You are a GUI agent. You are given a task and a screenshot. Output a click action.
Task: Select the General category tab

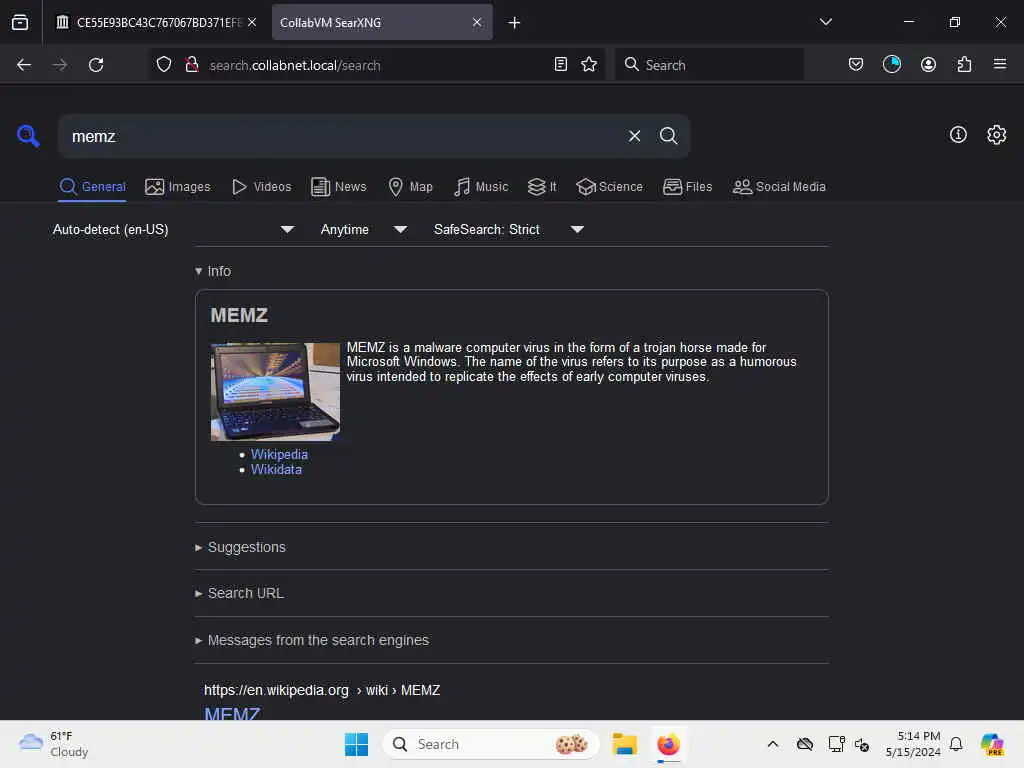click(92, 187)
